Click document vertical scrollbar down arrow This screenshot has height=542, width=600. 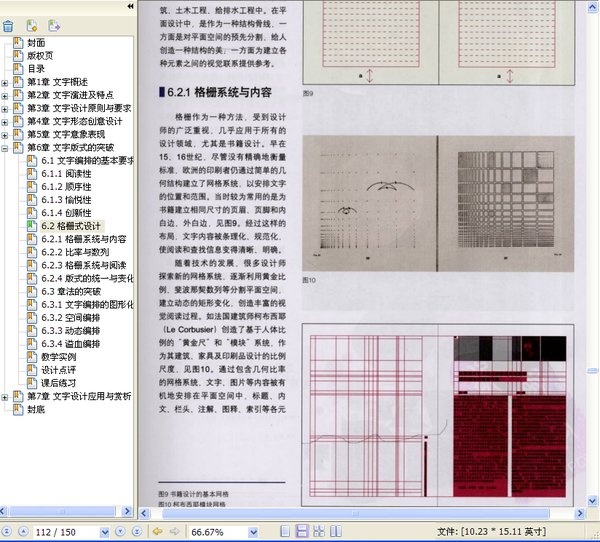(592, 500)
